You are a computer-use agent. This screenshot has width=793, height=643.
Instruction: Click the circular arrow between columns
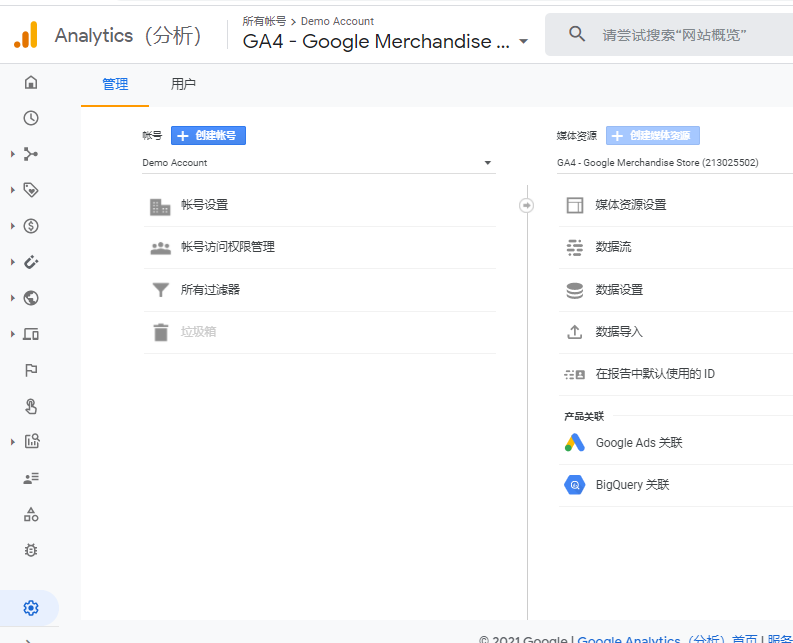click(x=526, y=205)
